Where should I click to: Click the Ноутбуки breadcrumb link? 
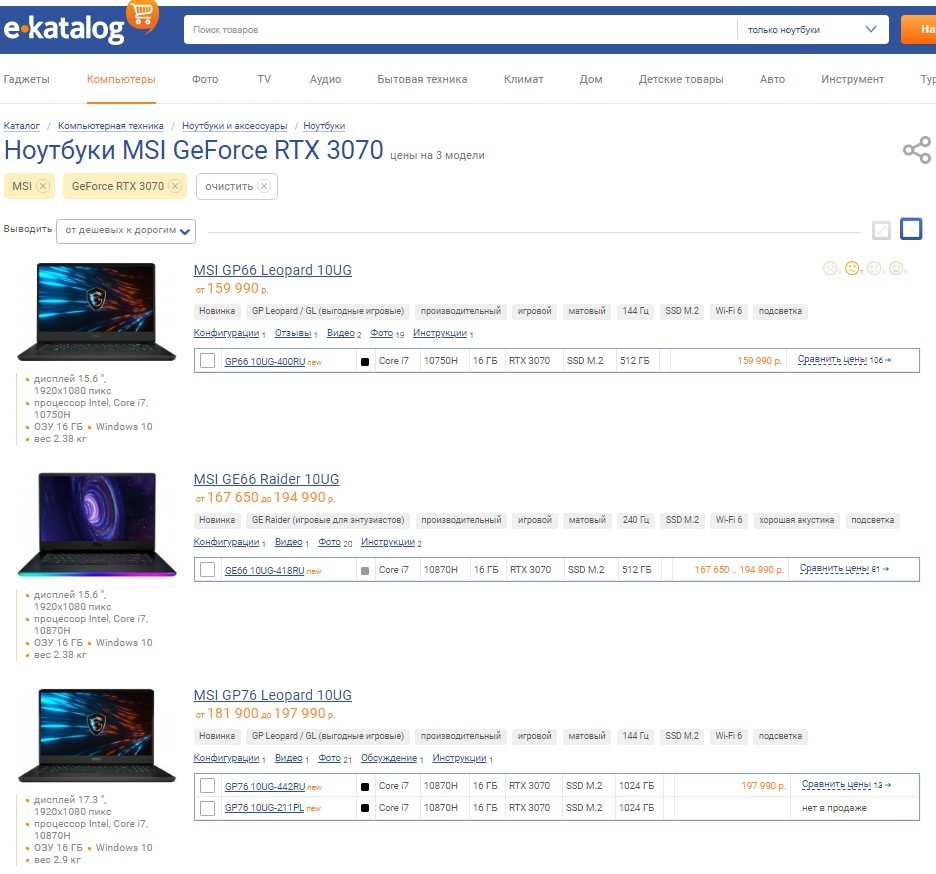pyautogui.click(x=324, y=126)
